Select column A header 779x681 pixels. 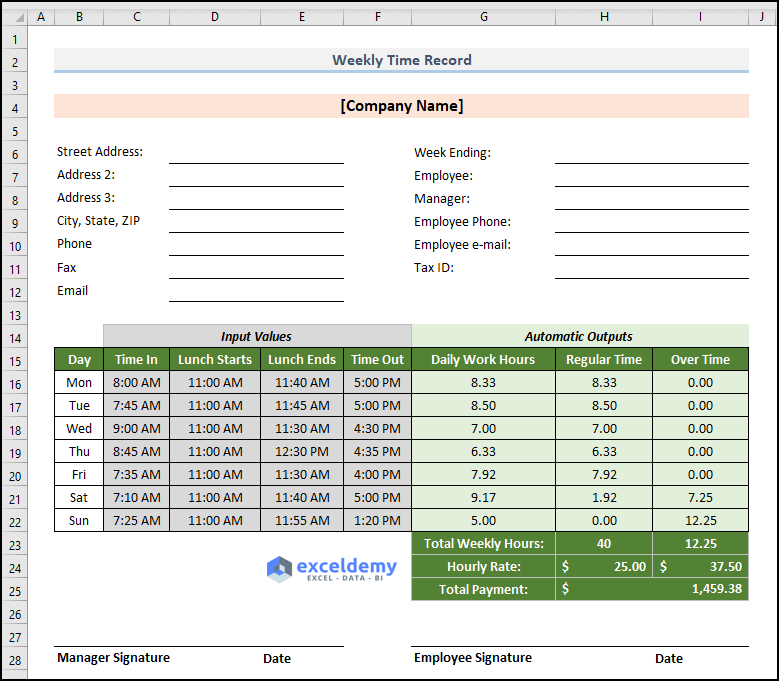41,17
